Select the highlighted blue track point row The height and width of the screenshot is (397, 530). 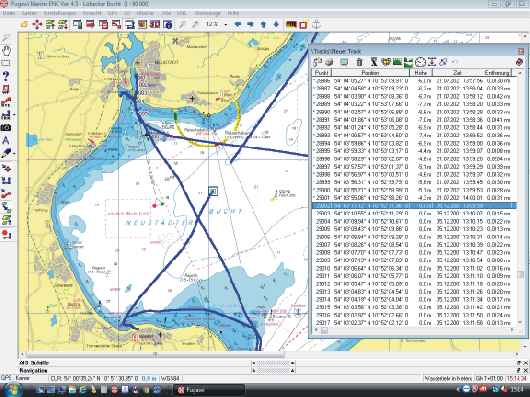(x=414, y=205)
